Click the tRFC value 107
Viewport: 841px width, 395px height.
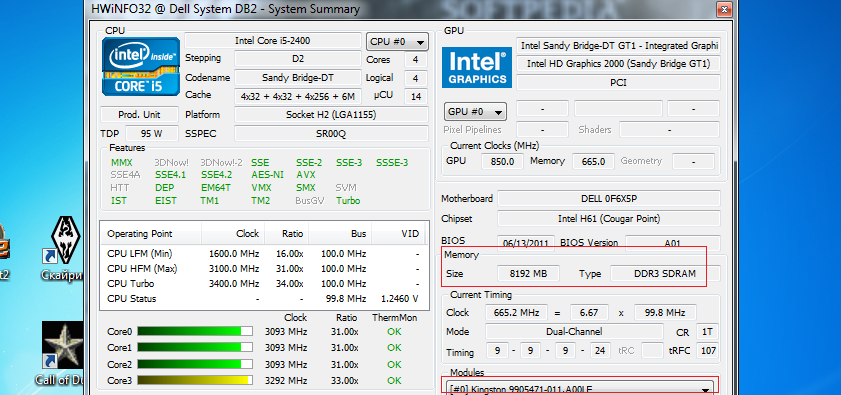click(707, 352)
